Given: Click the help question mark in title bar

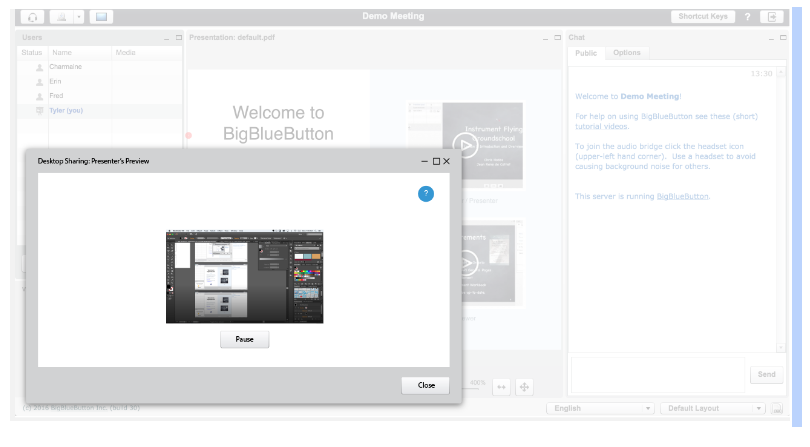Looking at the screenshot, I should (x=747, y=17).
